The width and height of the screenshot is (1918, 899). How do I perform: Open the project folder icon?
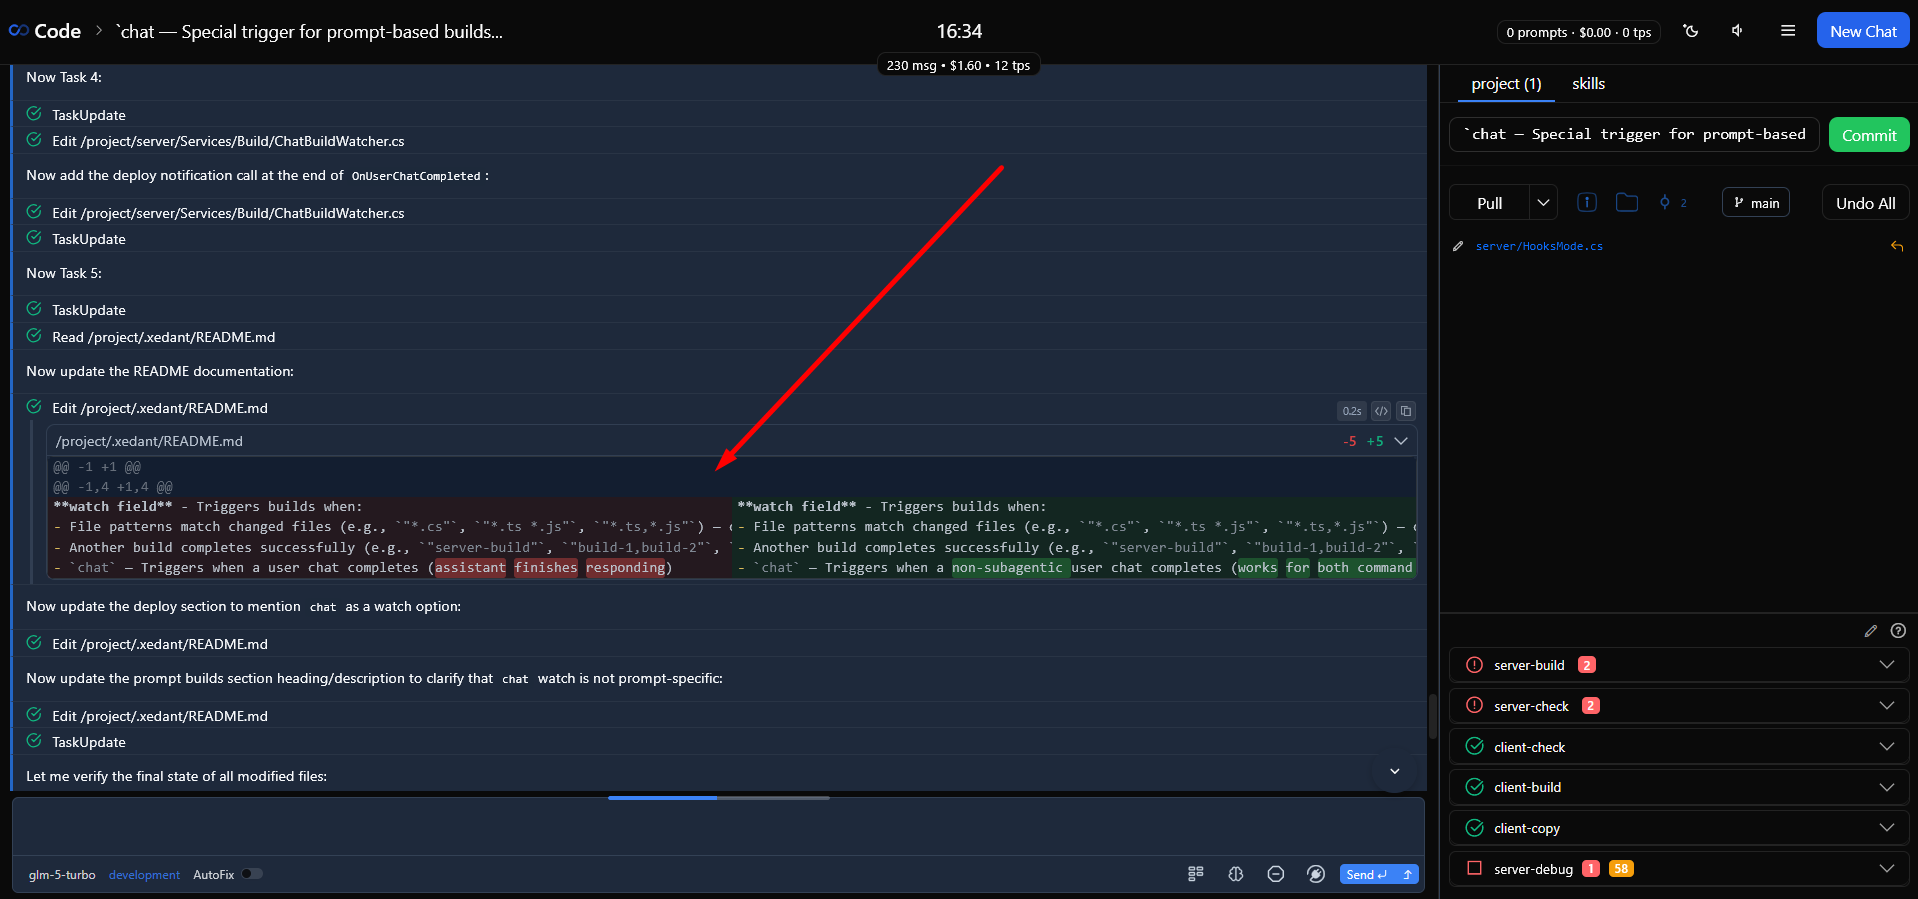coord(1627,202)
